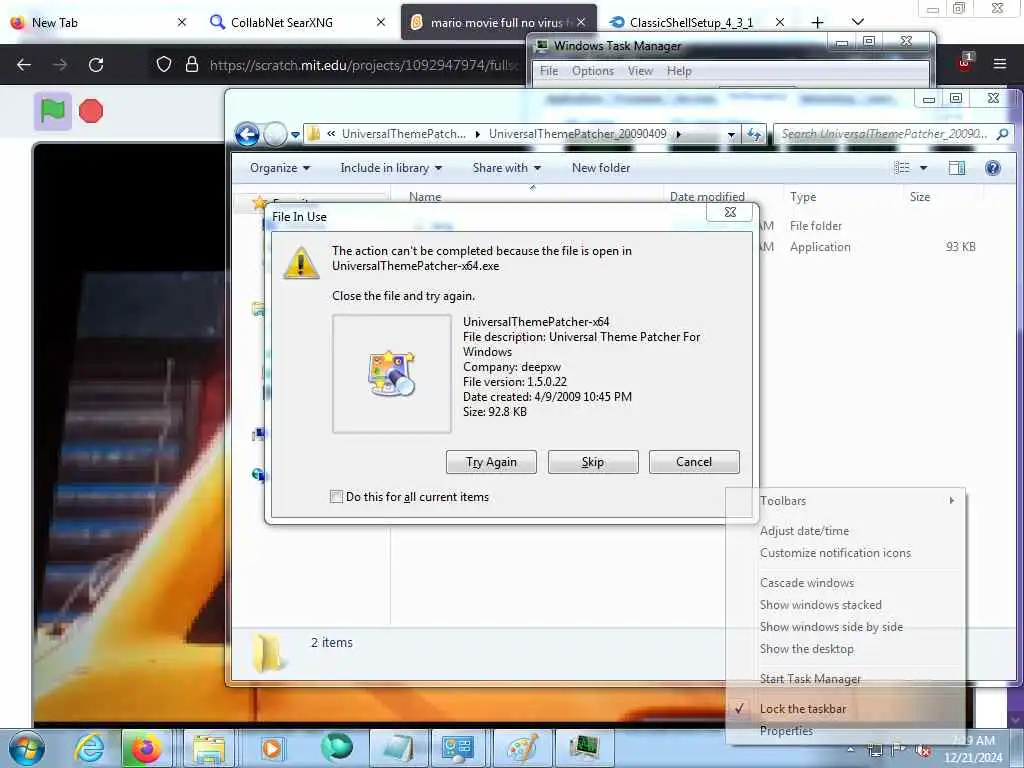Open Explorer help question mark
The height and width of the screenshot is (768, 1024).
pyautogui.click(x=993, y=168)
